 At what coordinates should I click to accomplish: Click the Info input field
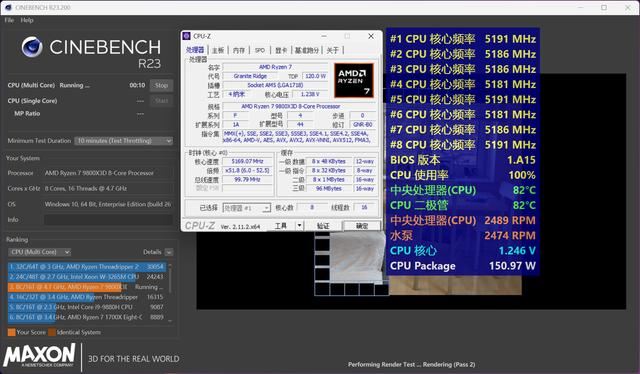[109, 220]
